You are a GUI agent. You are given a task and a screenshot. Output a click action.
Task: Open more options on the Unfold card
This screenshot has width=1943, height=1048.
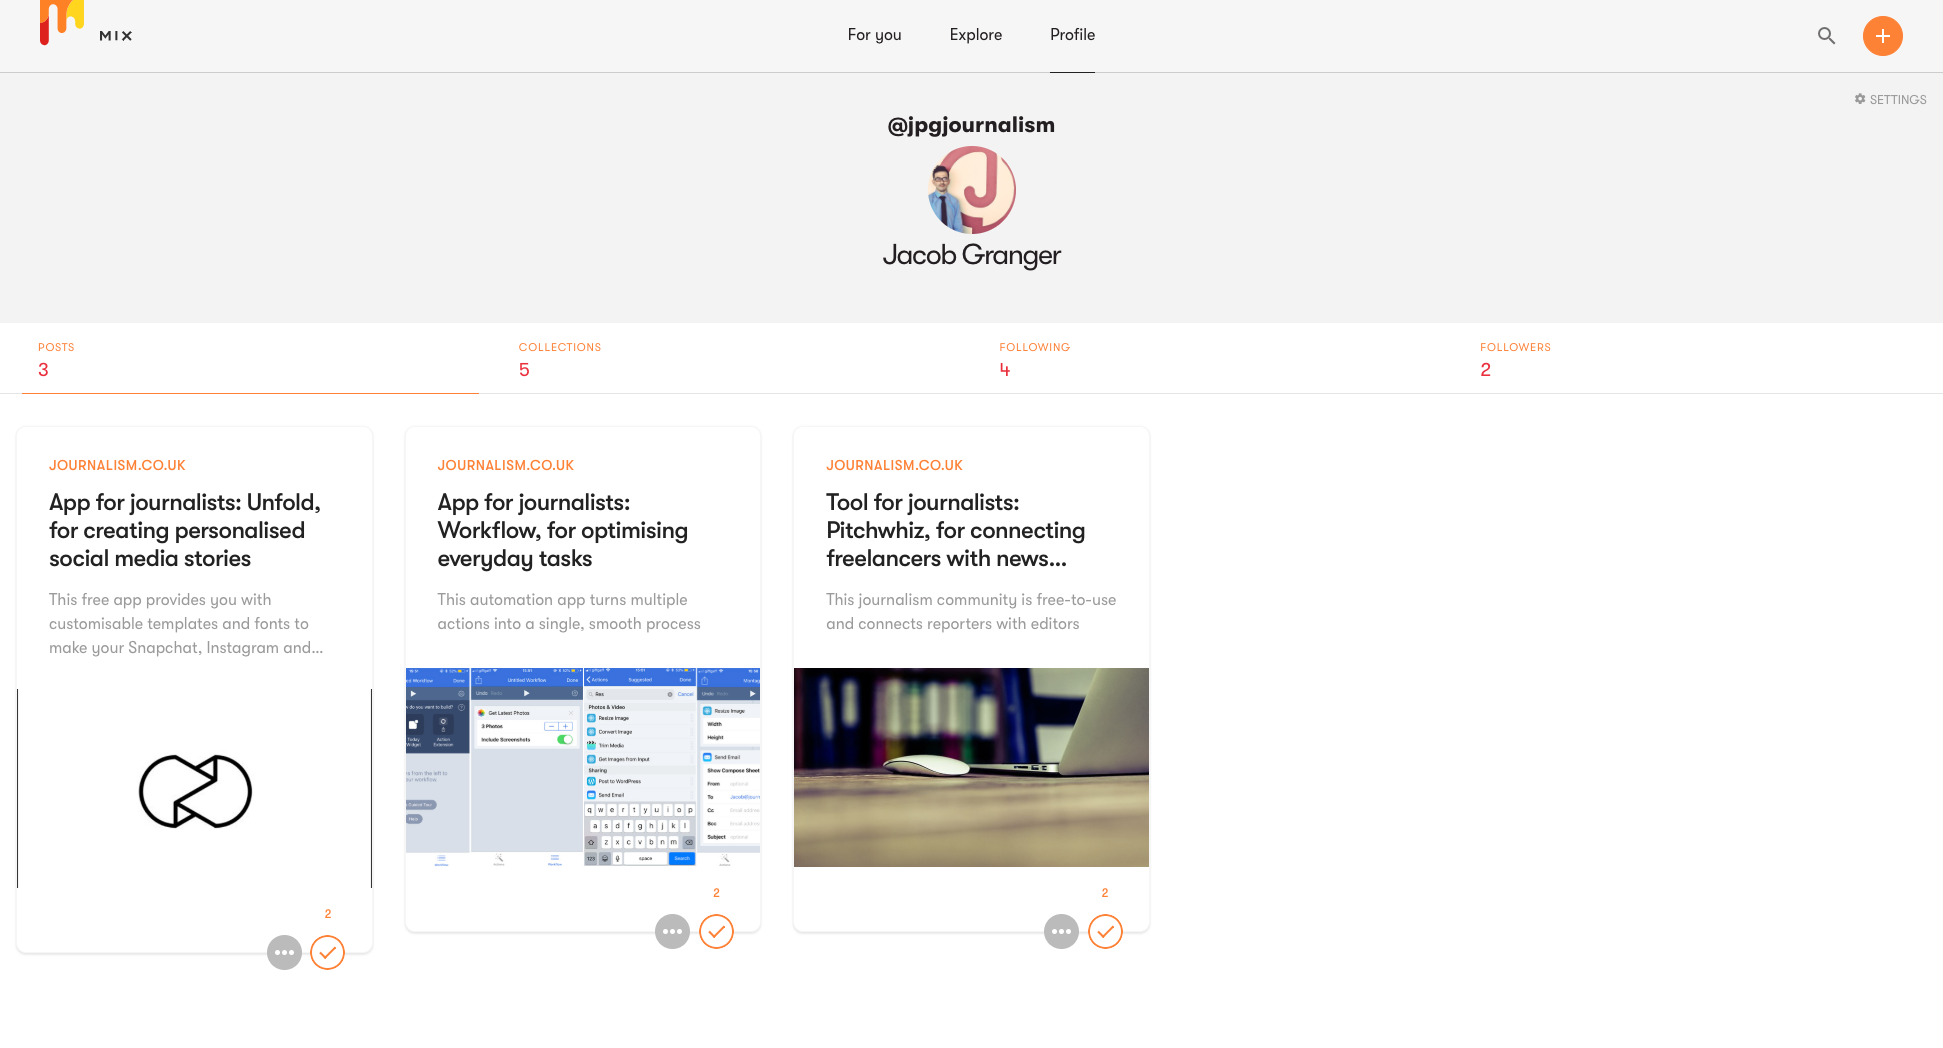coord(284,952)
